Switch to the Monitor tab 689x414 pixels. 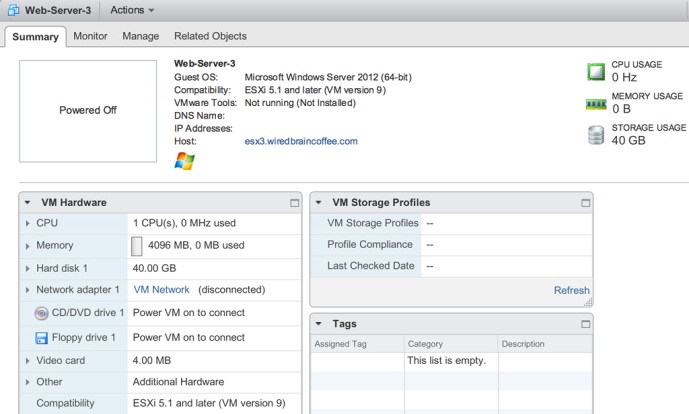90,36
